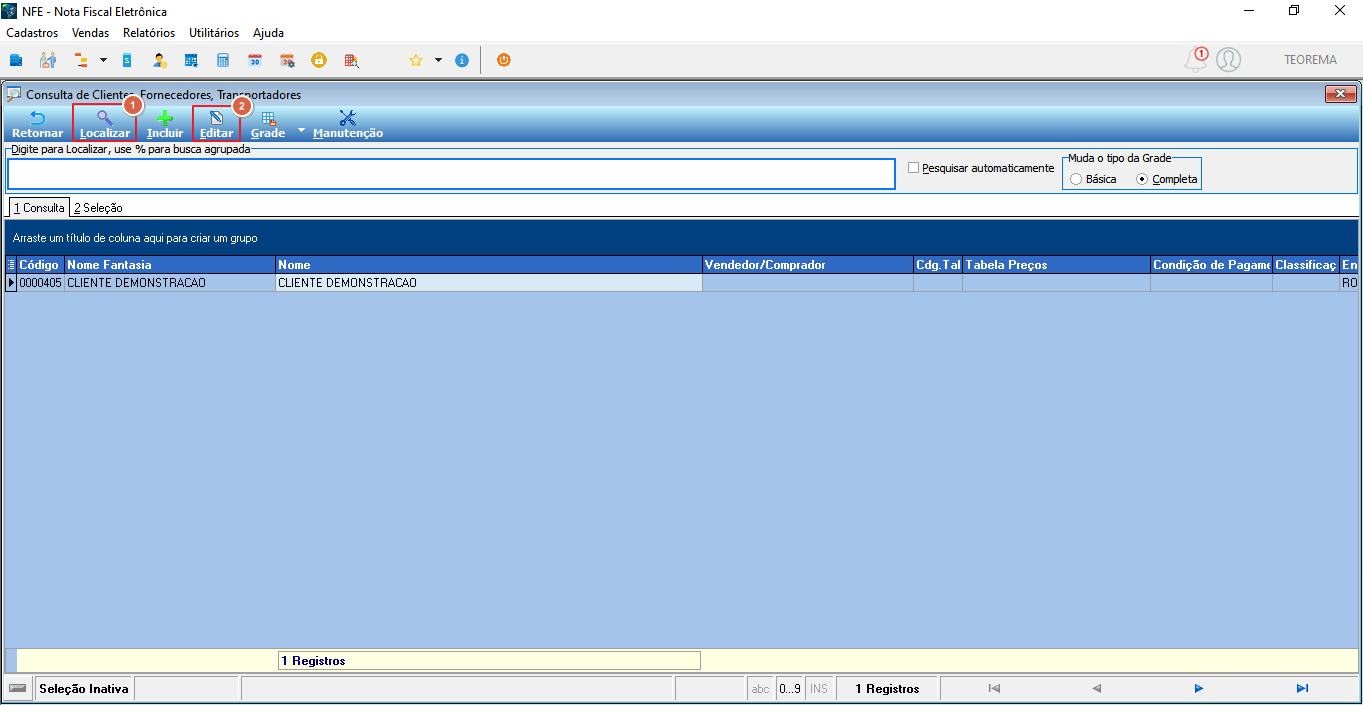Open the Cadastros menu
The width and height of the screenshot is (1363, 705).
coord(32,33)
